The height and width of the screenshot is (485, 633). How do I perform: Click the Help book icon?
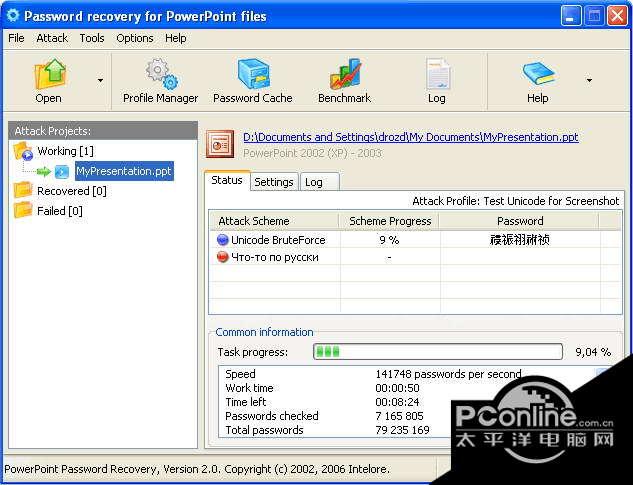539,73
